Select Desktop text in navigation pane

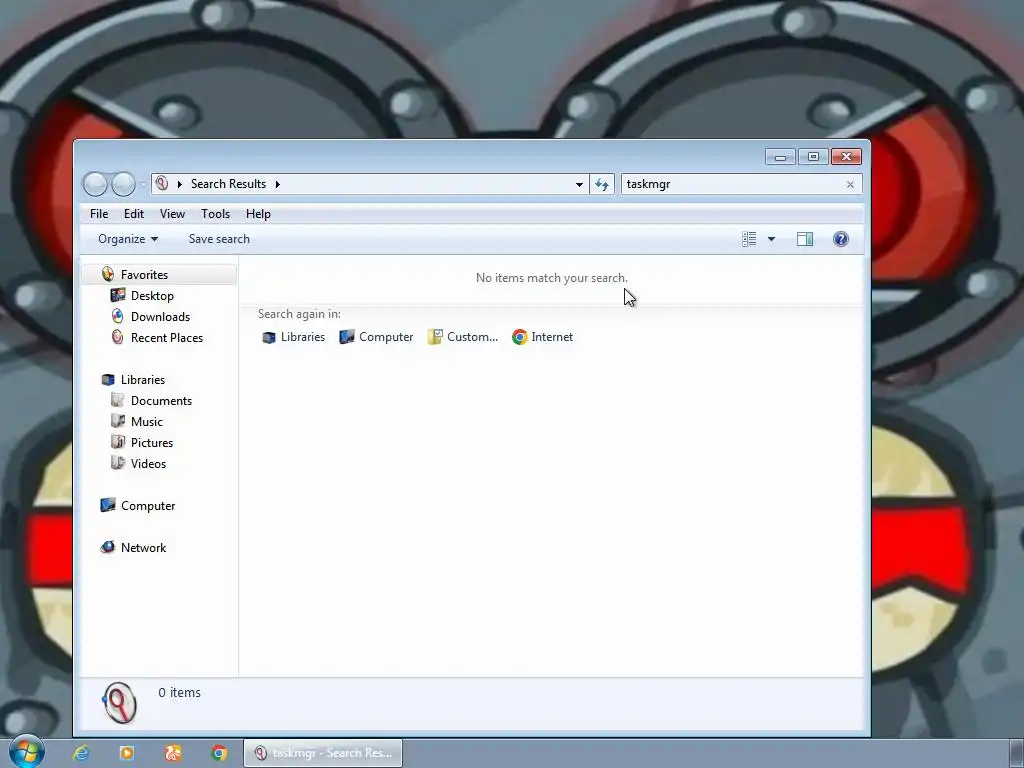pos(152,296)
